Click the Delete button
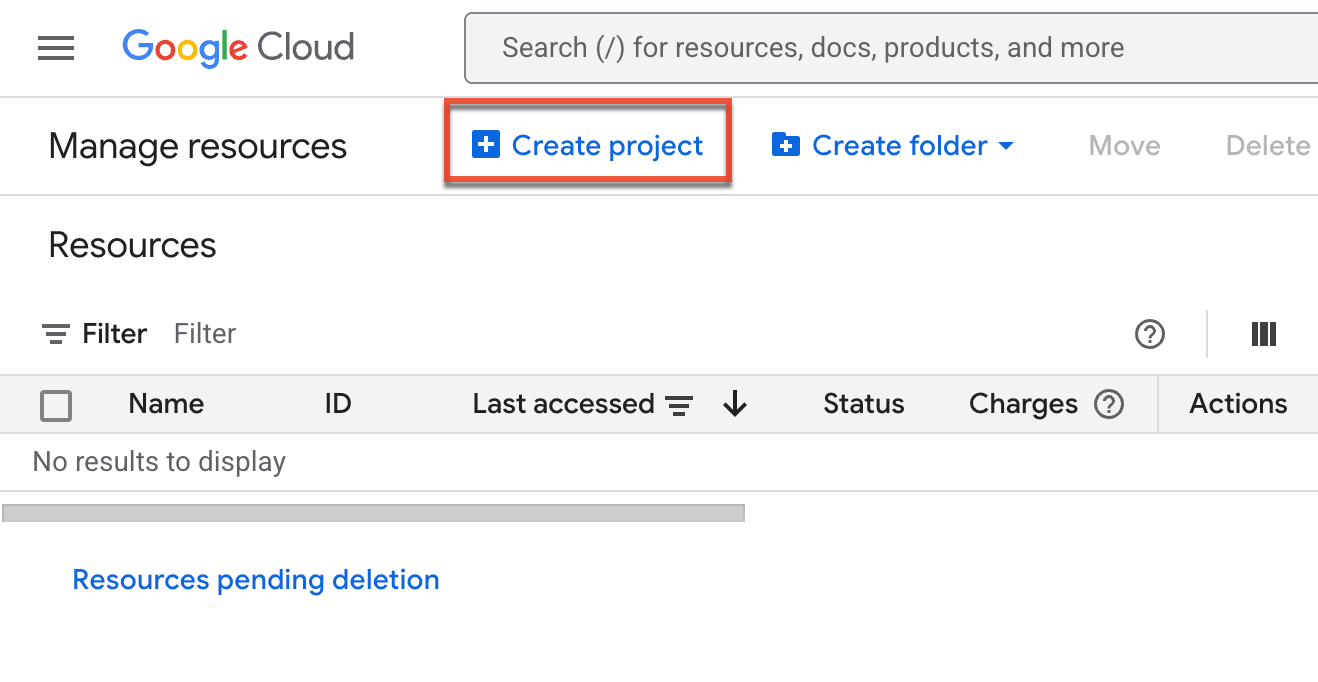 tap(1267, 146)
